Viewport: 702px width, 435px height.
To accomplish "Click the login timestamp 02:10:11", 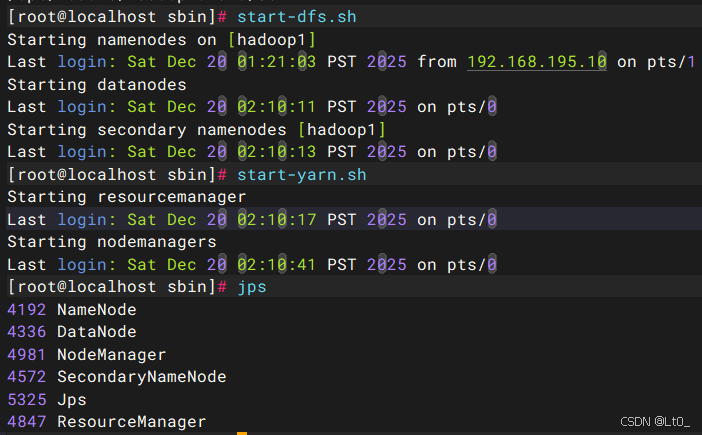I will (276, 107).
